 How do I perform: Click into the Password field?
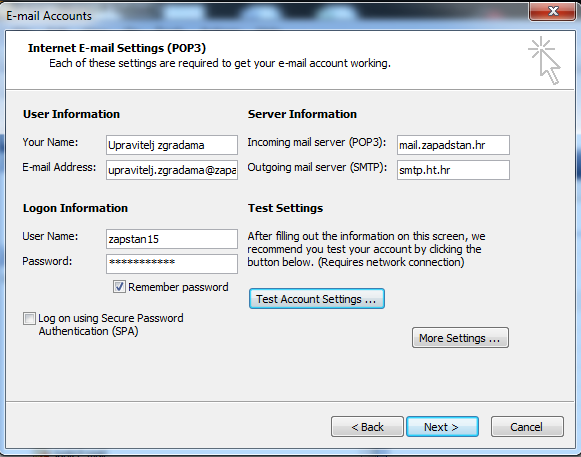coord(172,264)
